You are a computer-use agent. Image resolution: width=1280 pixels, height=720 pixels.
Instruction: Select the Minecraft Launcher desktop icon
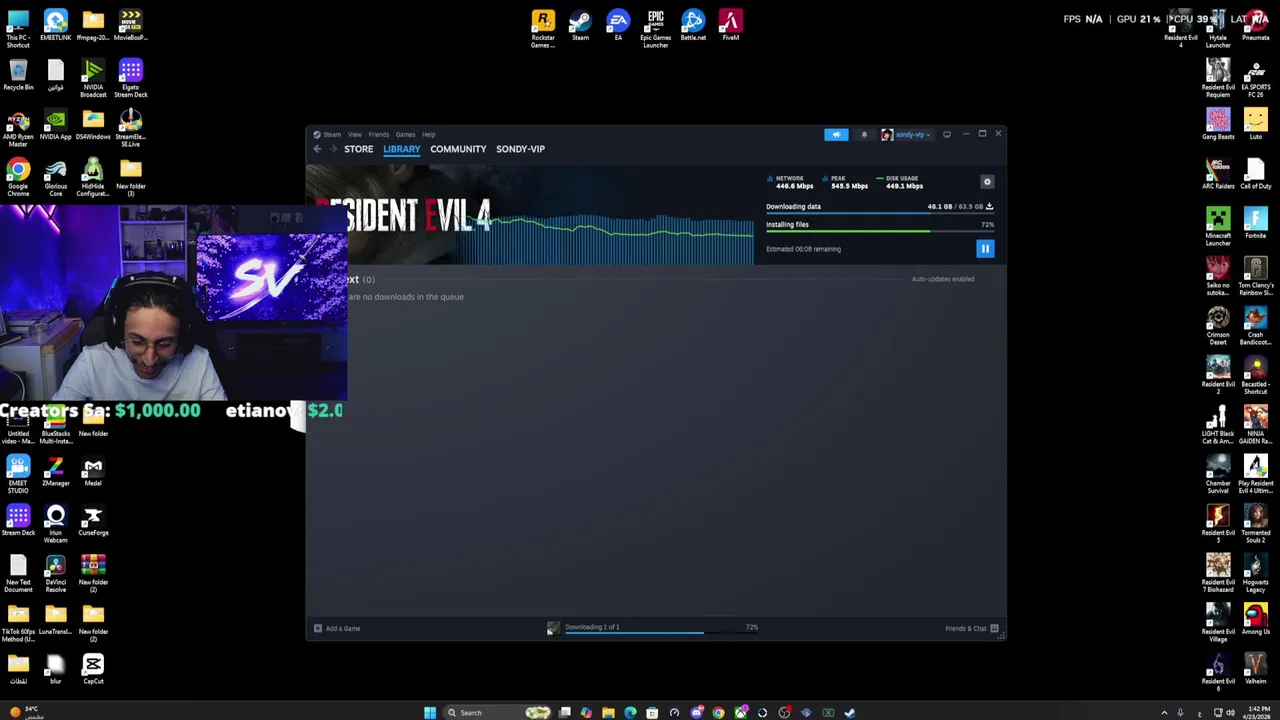1218,228
